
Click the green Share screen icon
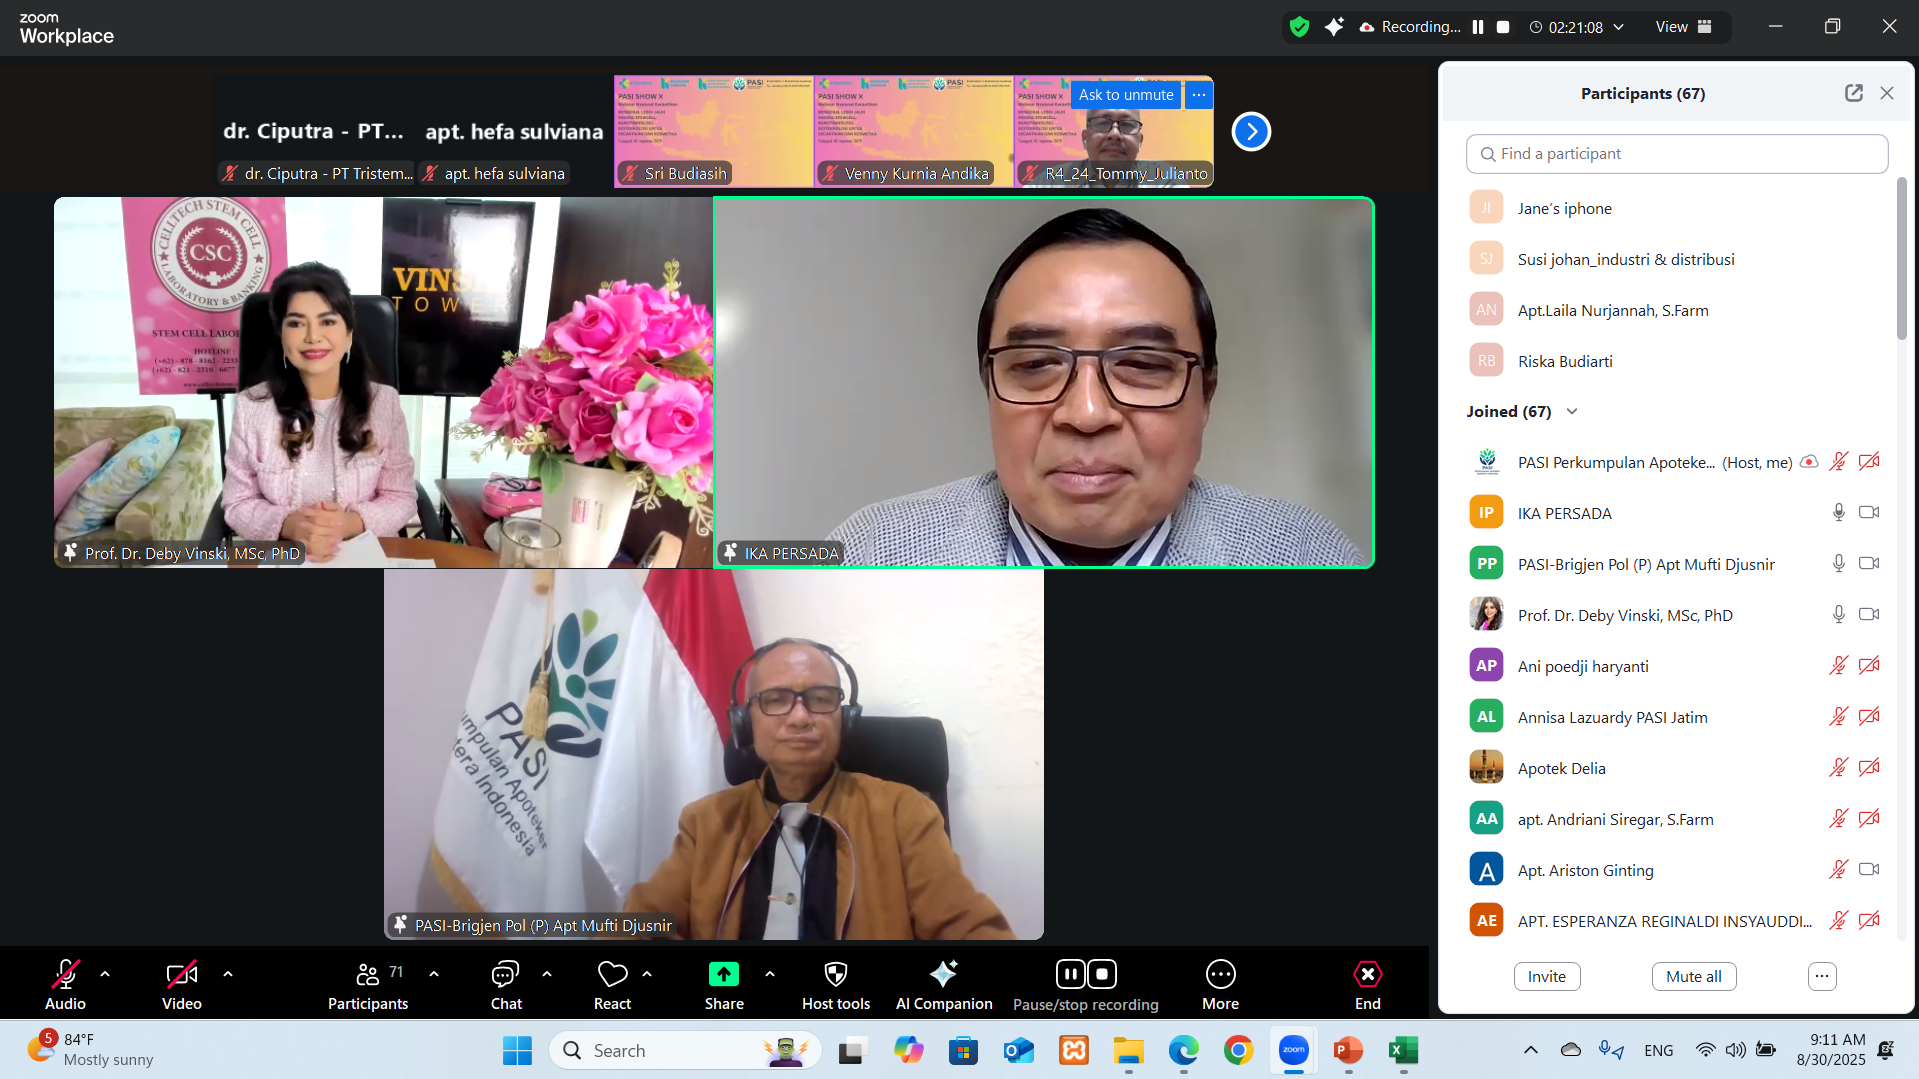pos(723,975)
